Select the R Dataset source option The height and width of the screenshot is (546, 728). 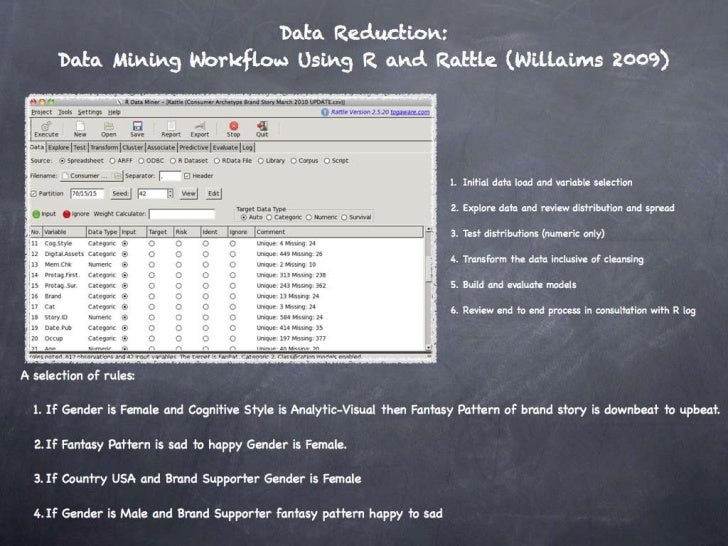[173, 161]
